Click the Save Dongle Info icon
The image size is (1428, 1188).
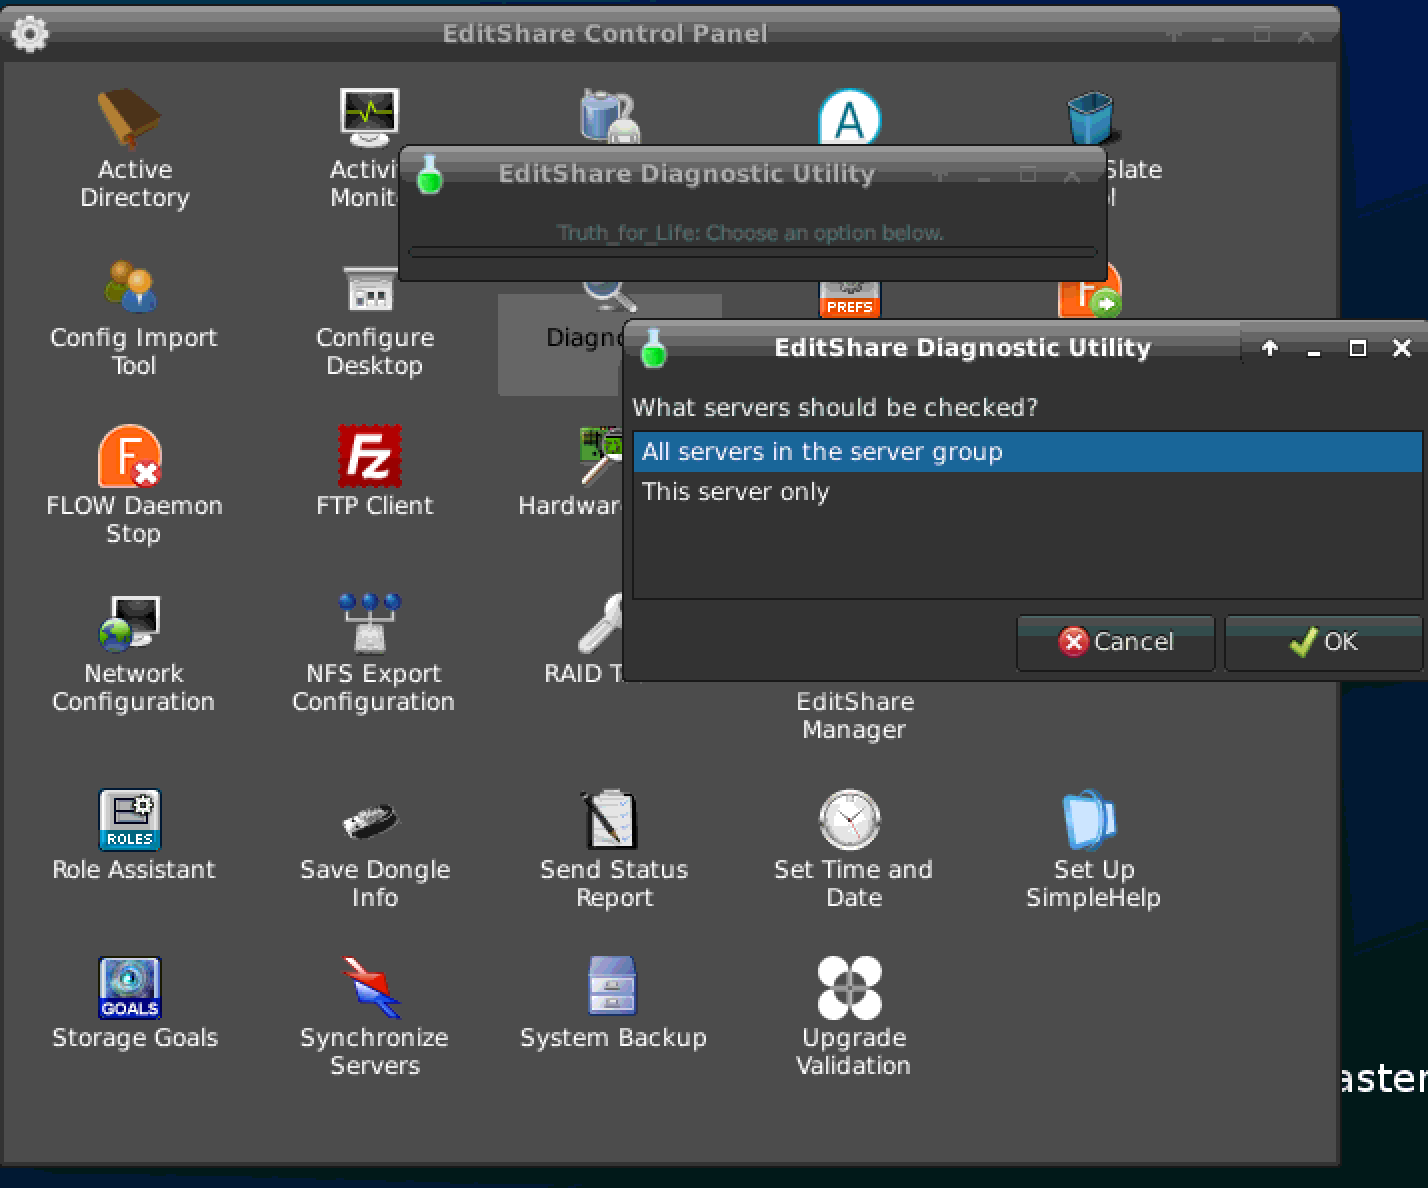tap(370, 821)
